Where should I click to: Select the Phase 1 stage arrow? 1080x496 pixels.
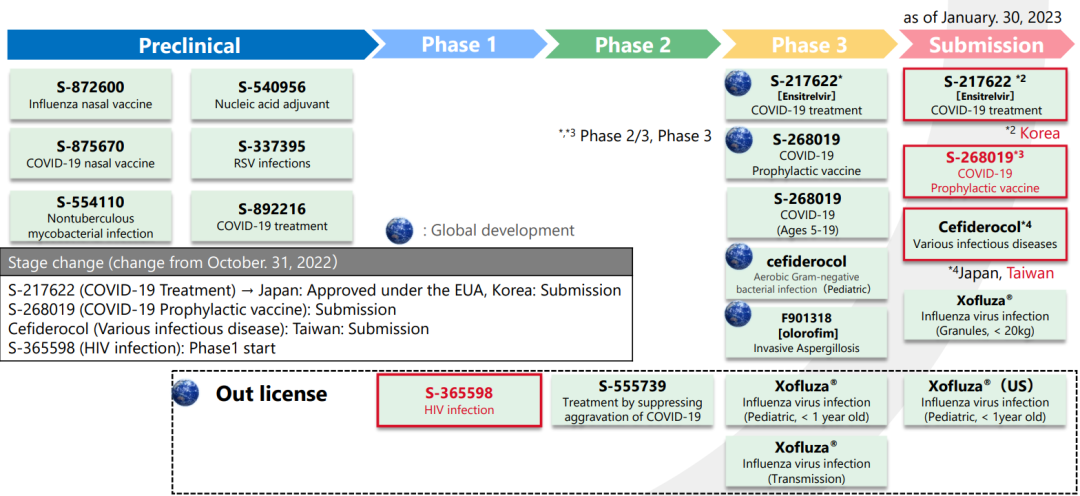pos(458,45)
